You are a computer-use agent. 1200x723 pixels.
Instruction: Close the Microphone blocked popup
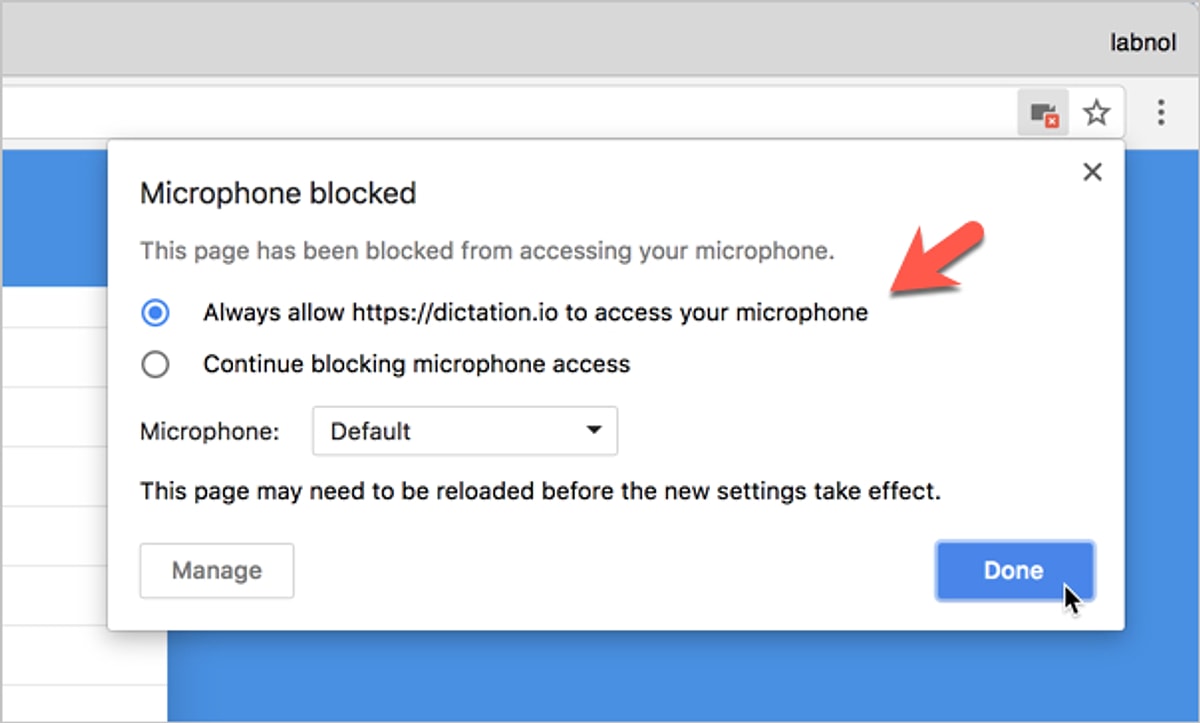(1092, 172)
